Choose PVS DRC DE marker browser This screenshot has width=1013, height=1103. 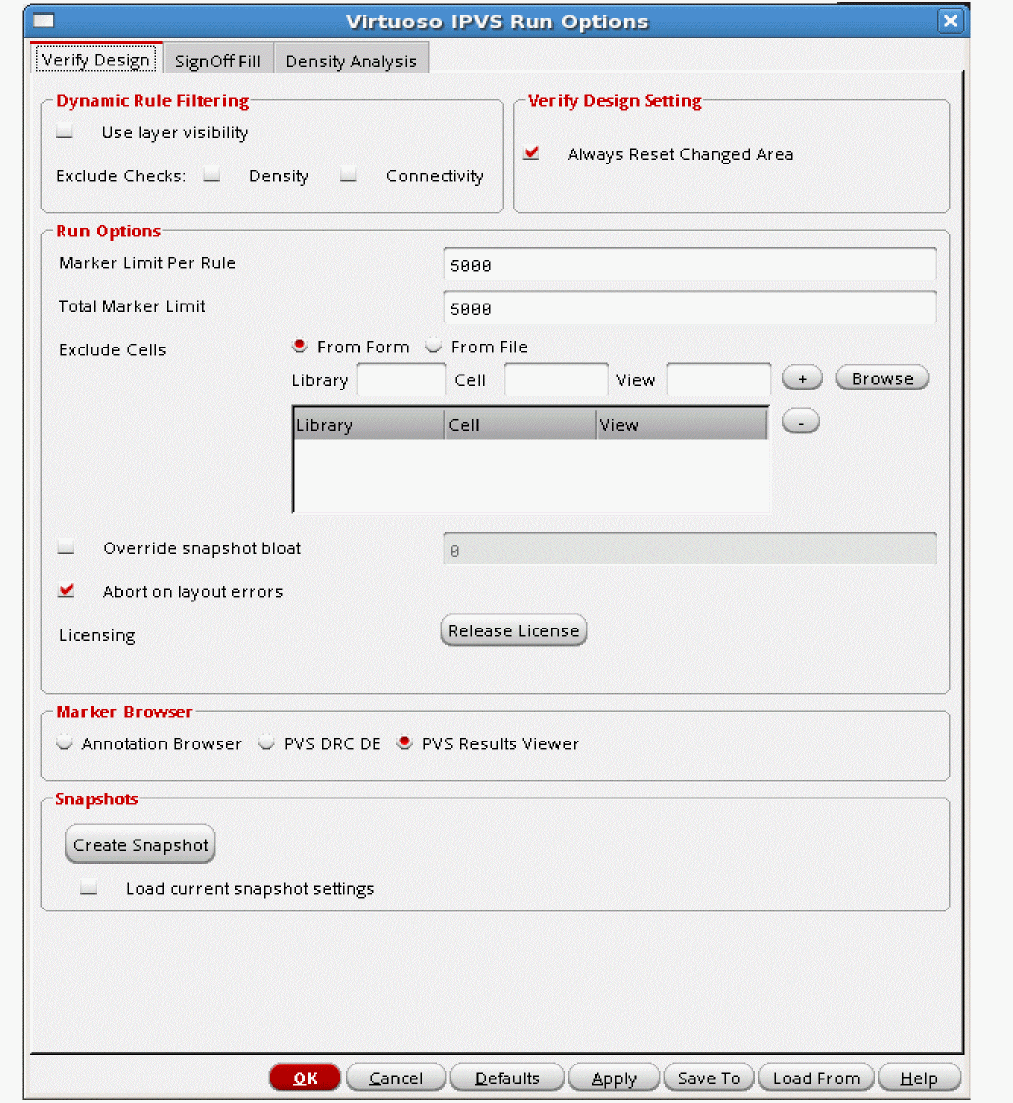[266, 743]
